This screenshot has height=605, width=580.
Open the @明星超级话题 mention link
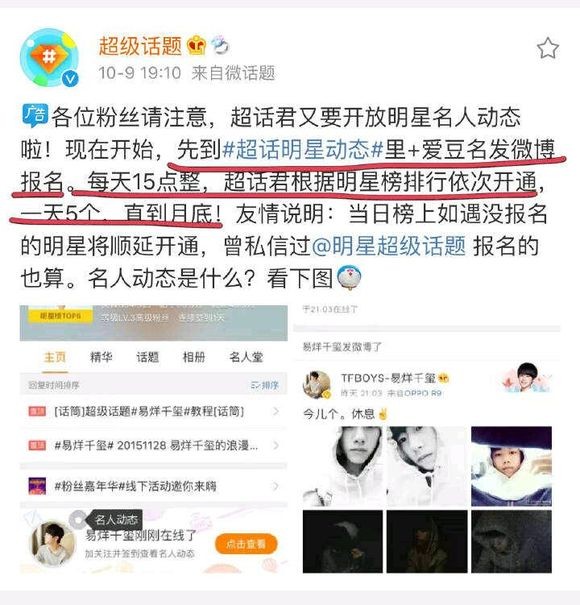click(388, 246)
